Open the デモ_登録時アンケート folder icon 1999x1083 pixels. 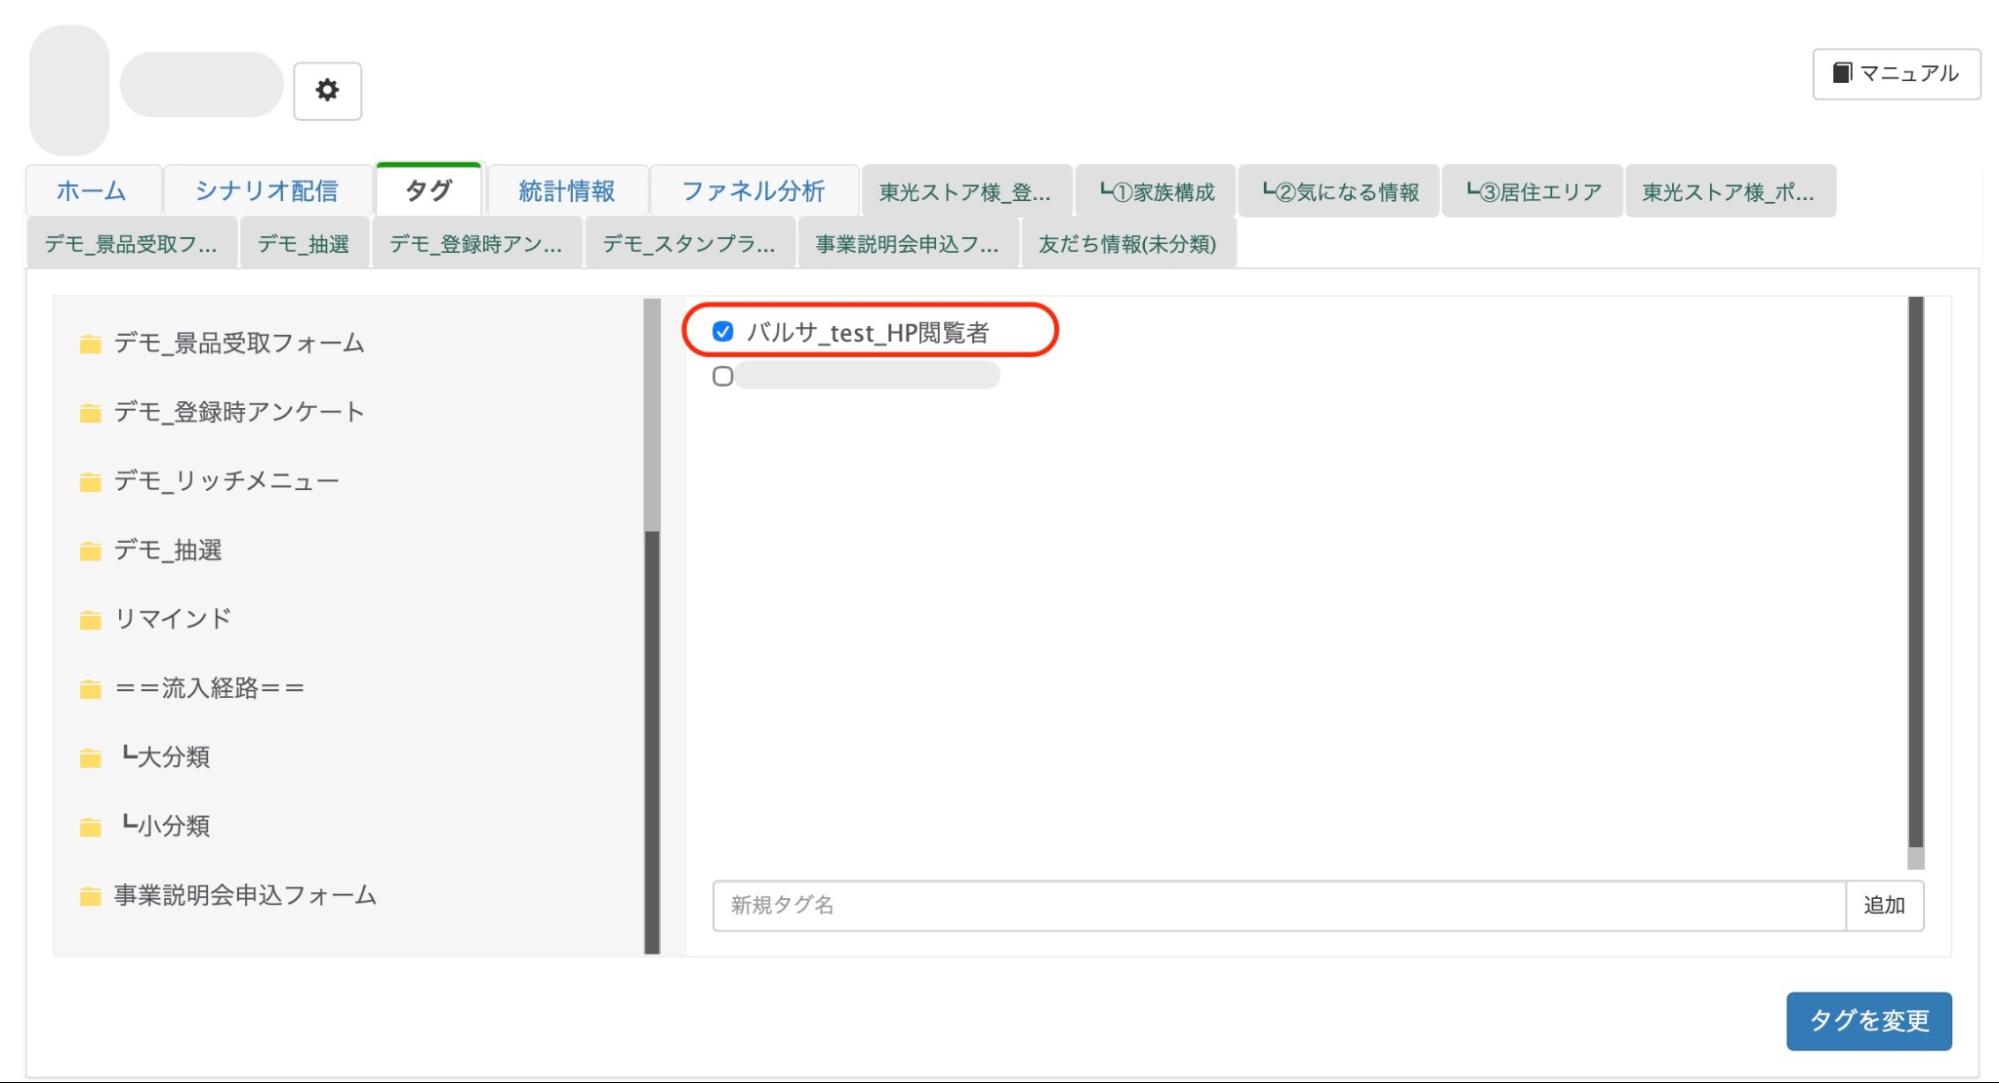point(91,411)
